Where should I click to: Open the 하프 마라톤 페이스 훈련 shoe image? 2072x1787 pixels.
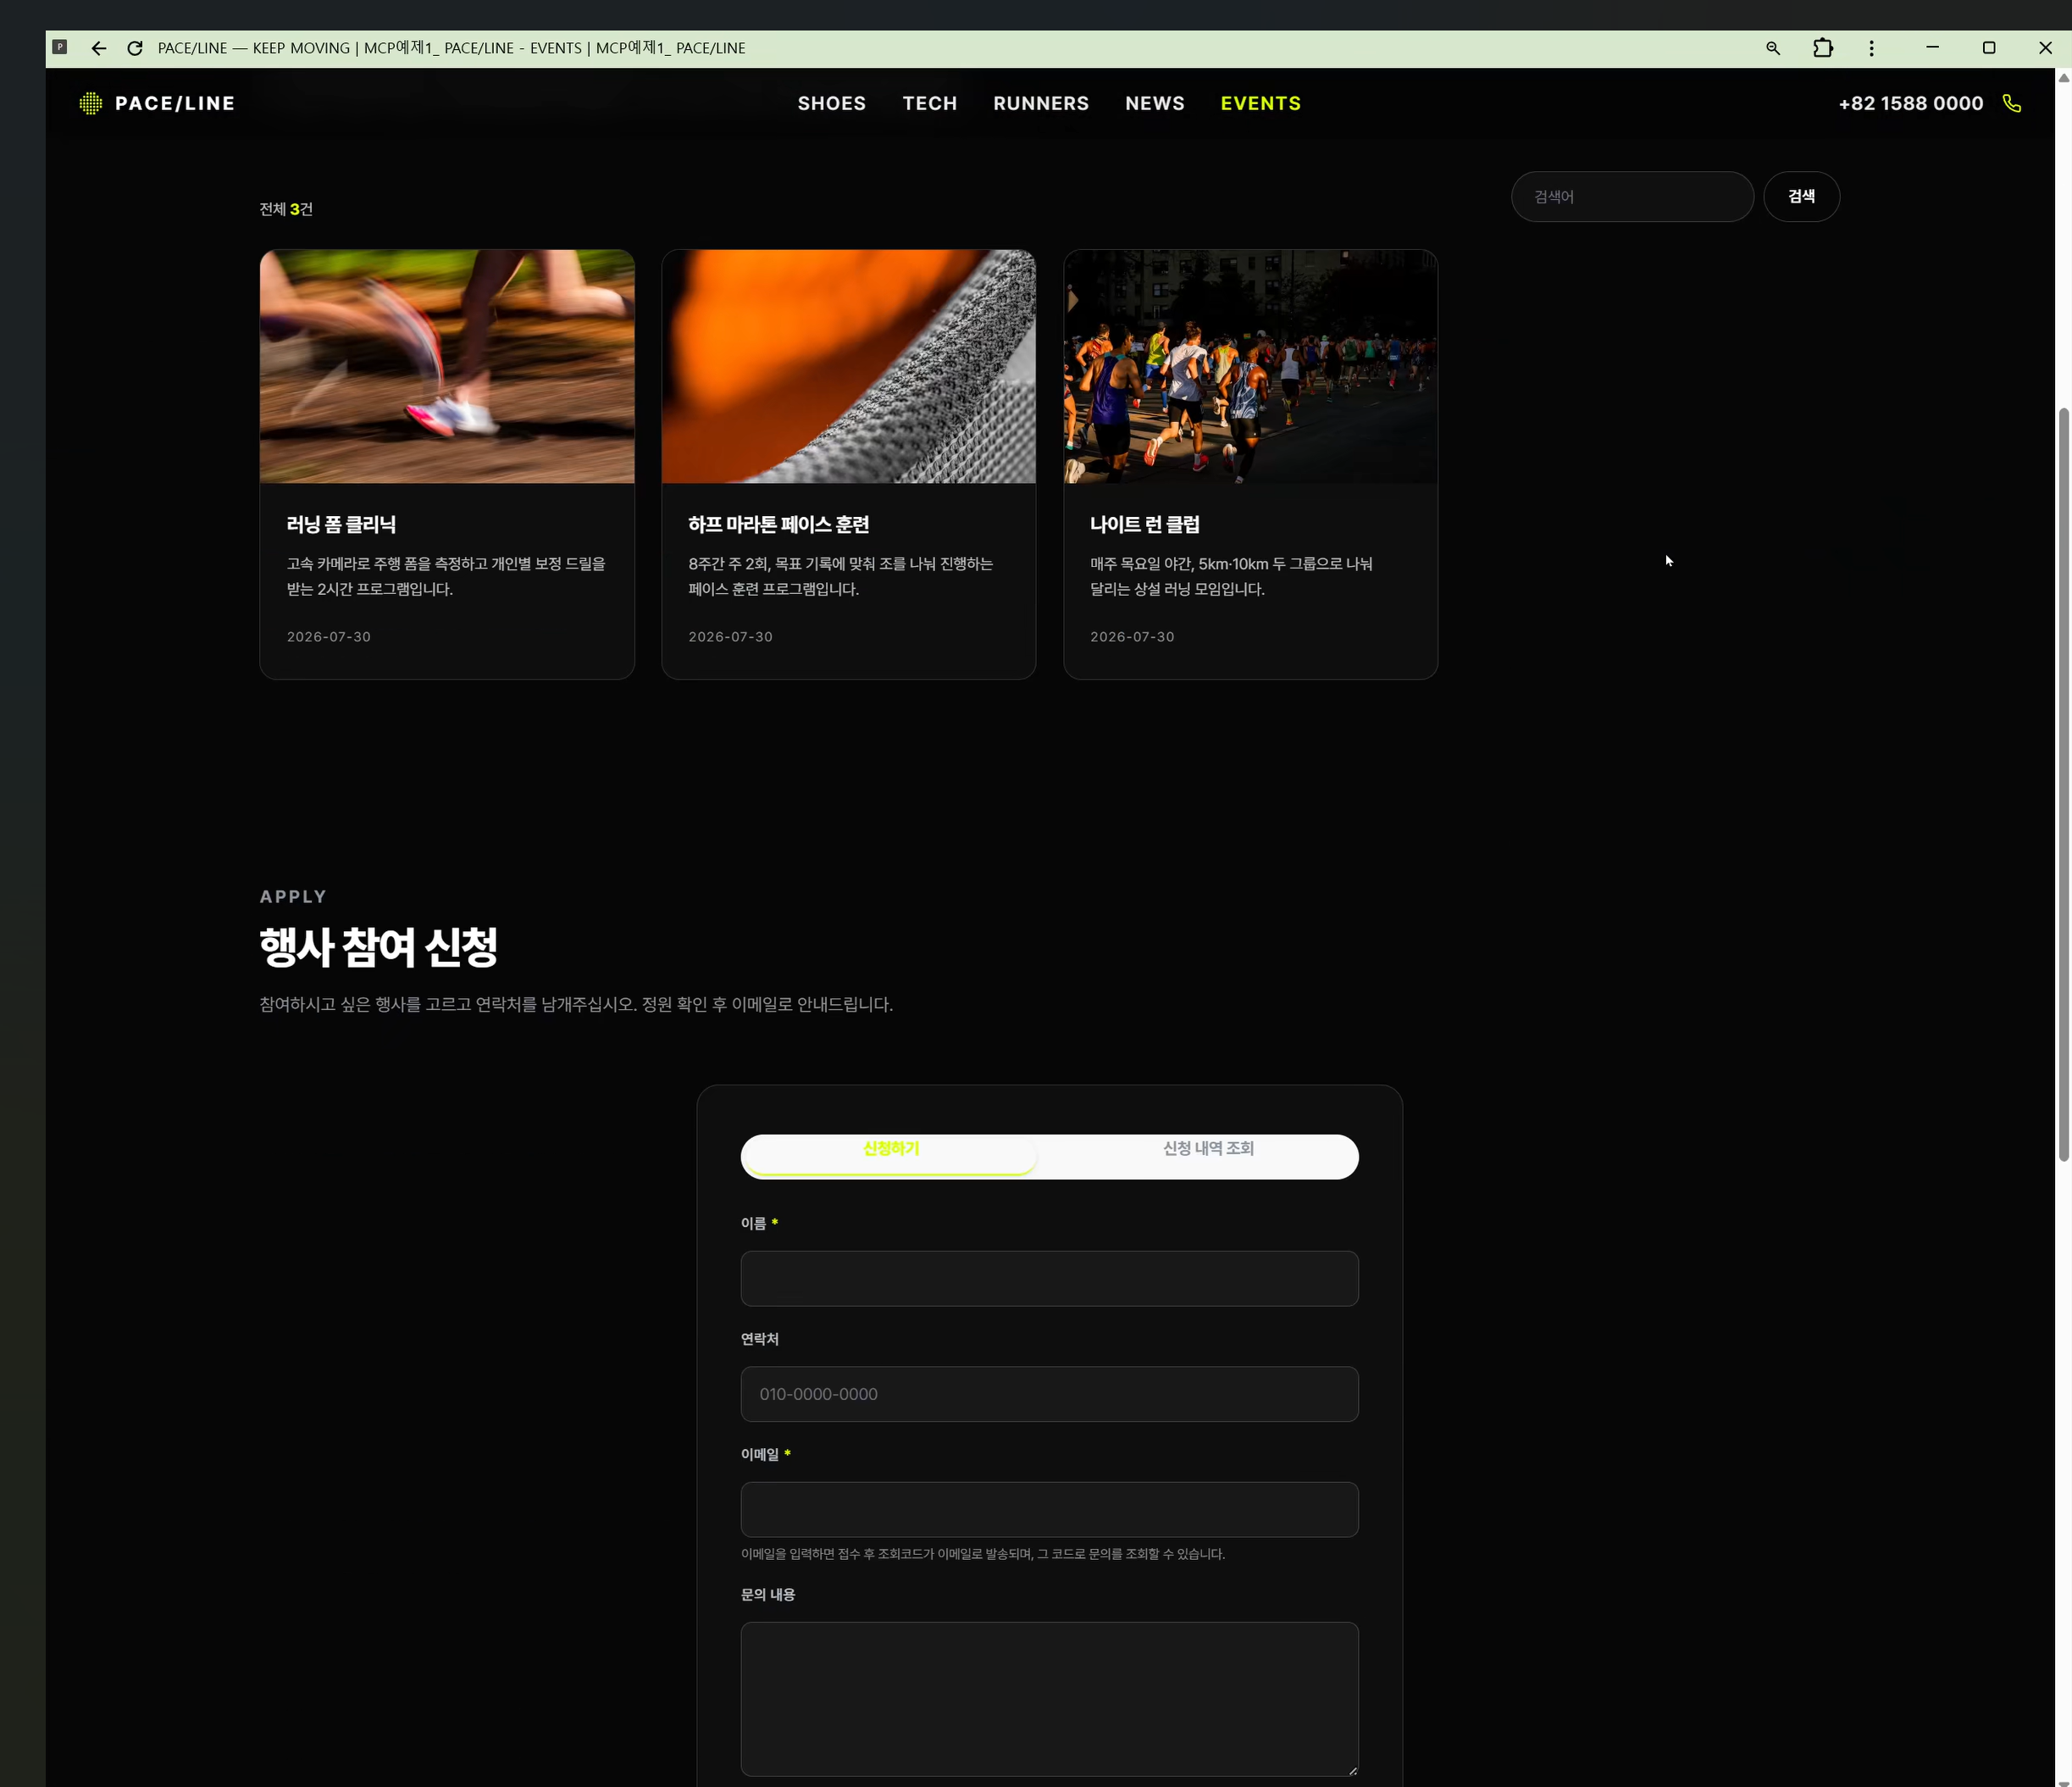pos(848,366)
